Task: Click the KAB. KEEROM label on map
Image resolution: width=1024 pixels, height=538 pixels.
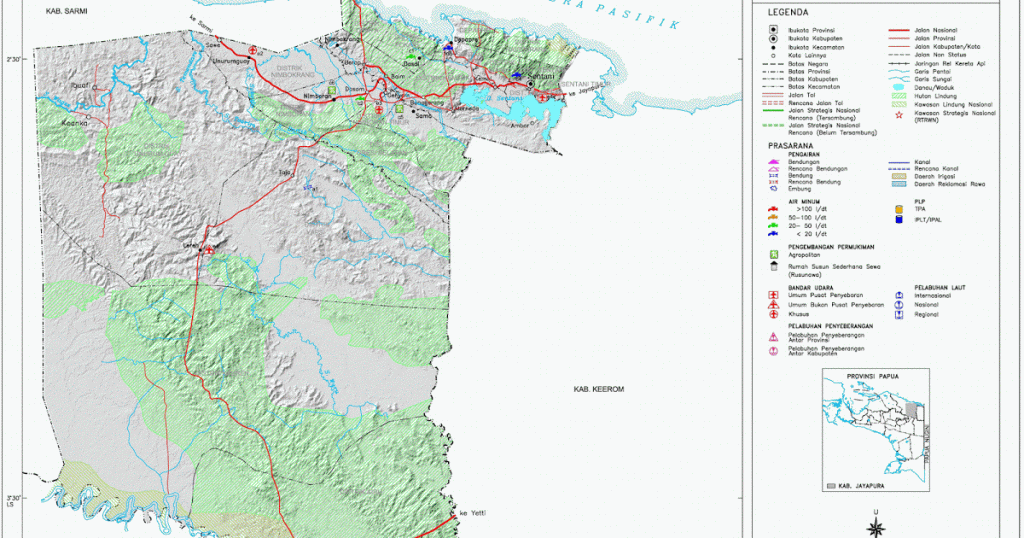Action: pos(599,389)
